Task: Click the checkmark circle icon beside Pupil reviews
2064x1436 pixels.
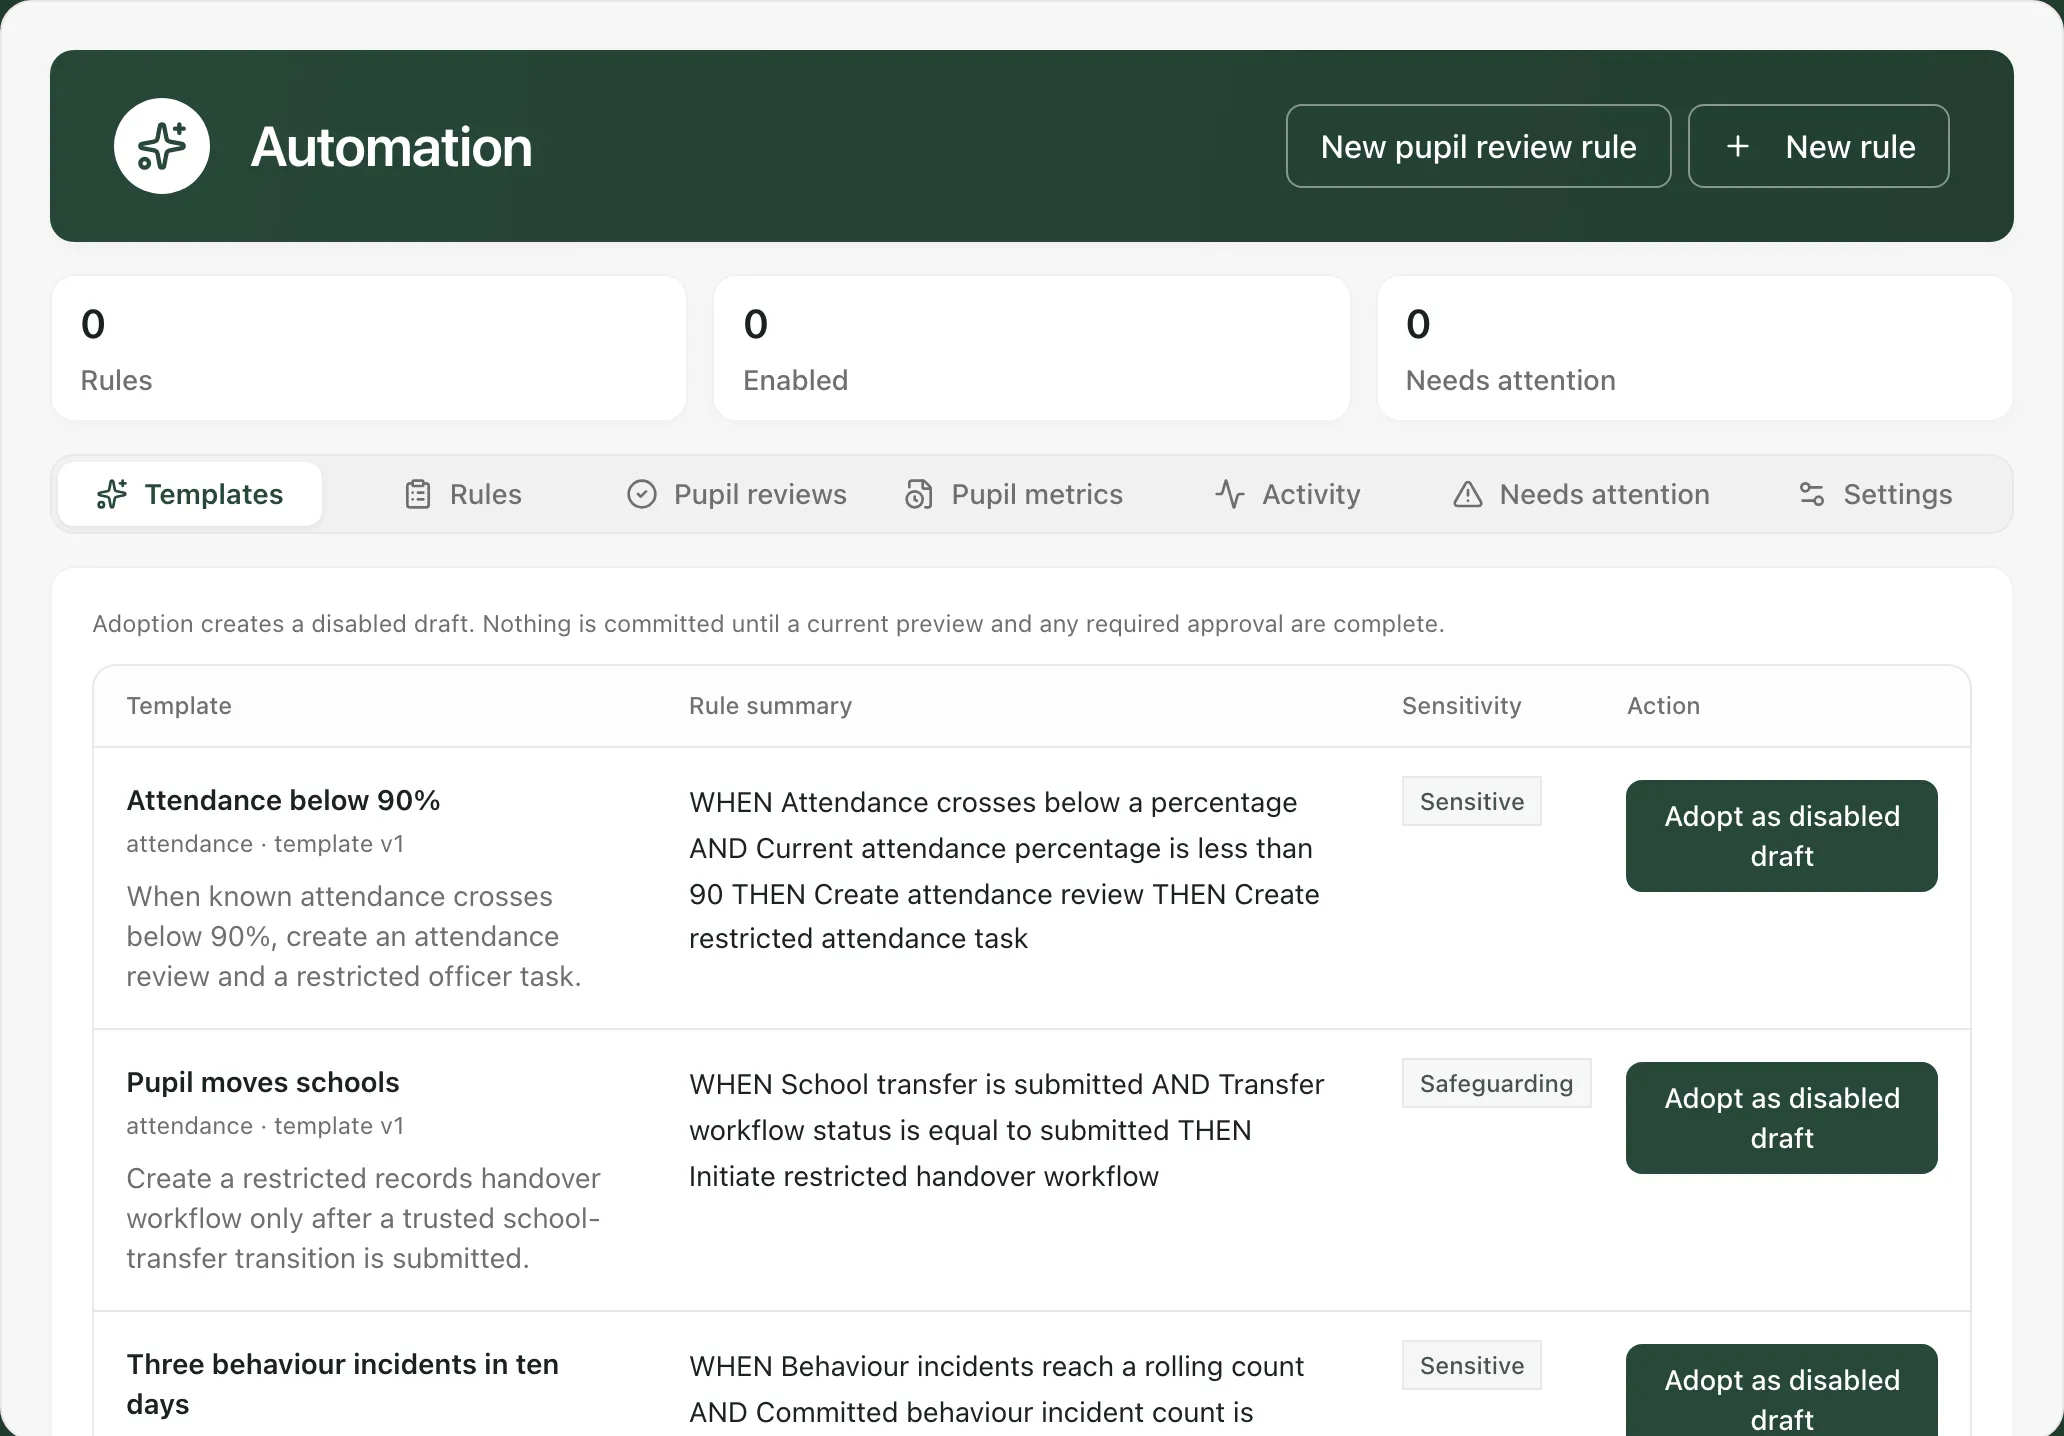Action: click(642, 494)
